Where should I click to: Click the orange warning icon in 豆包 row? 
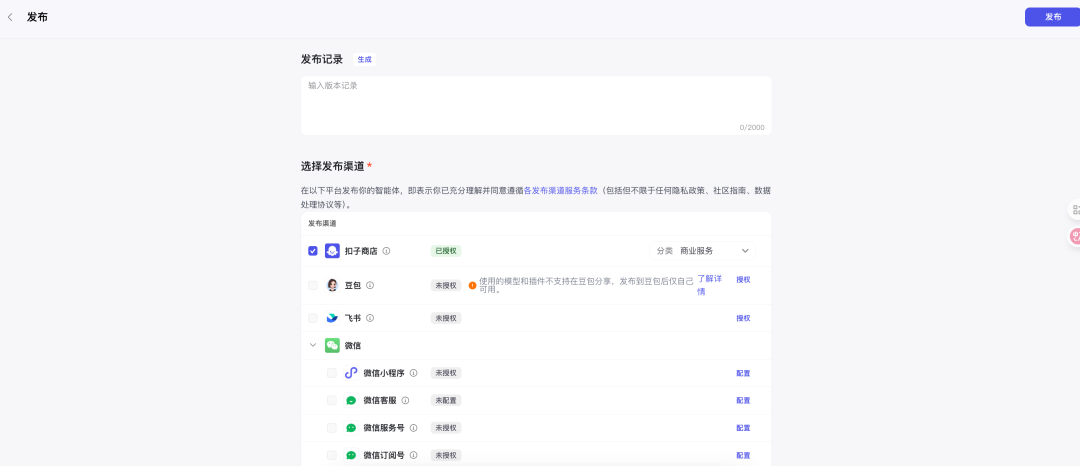(472, 285)
